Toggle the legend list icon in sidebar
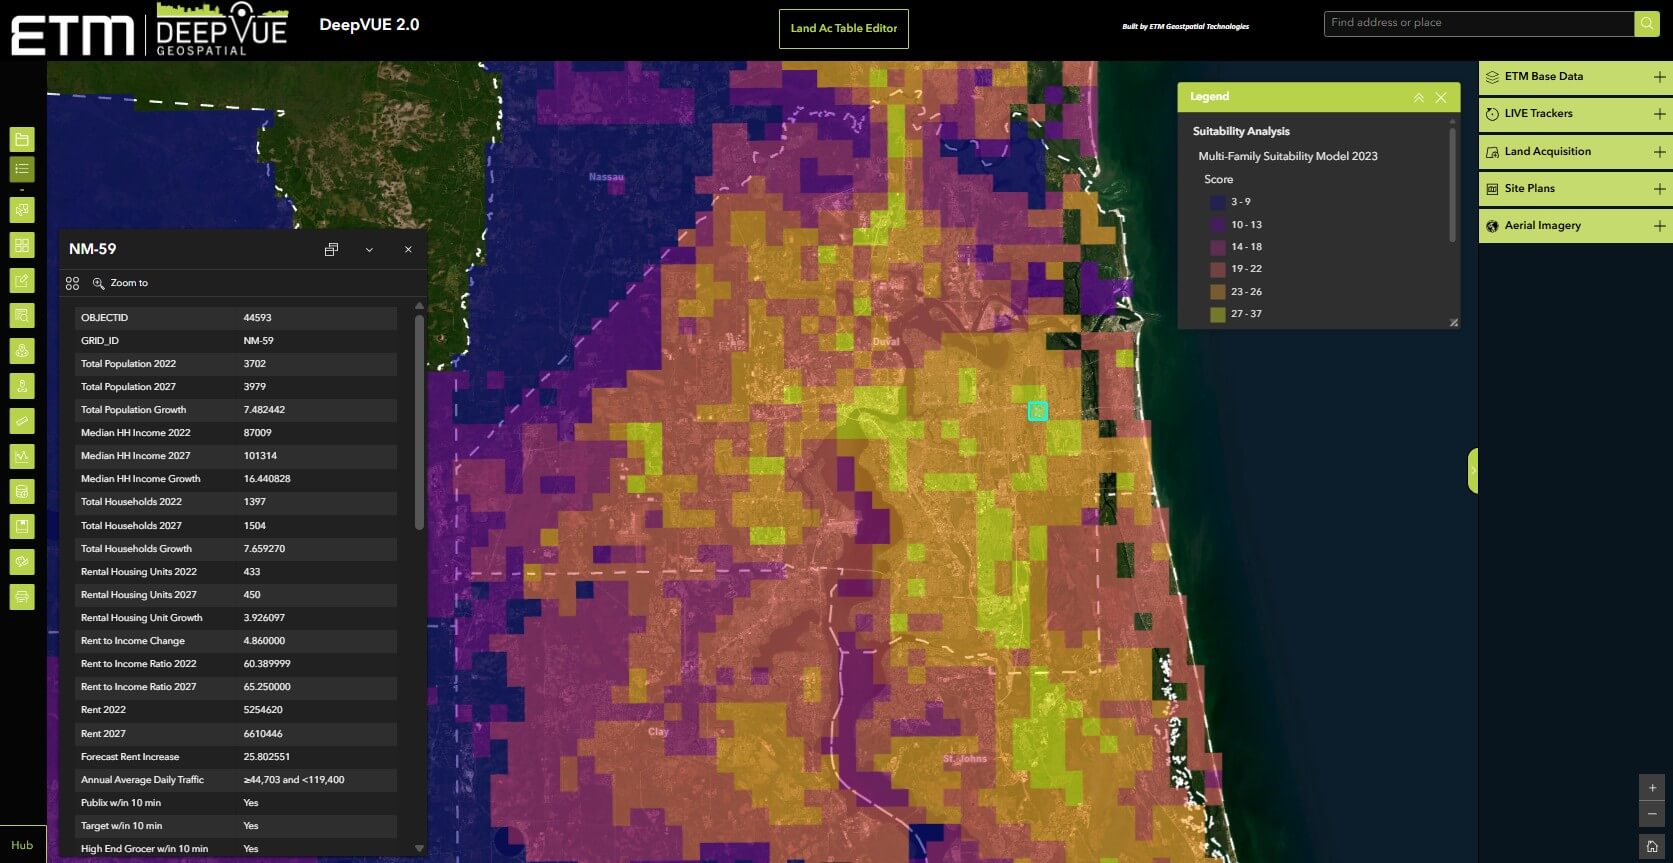 click(22, 169)
